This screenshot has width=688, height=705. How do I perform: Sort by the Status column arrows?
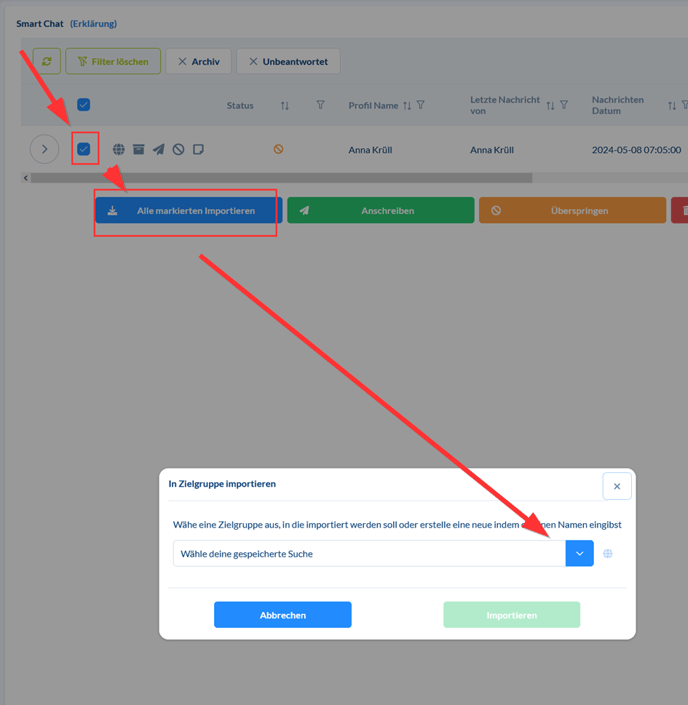click(x=285, y=105)
